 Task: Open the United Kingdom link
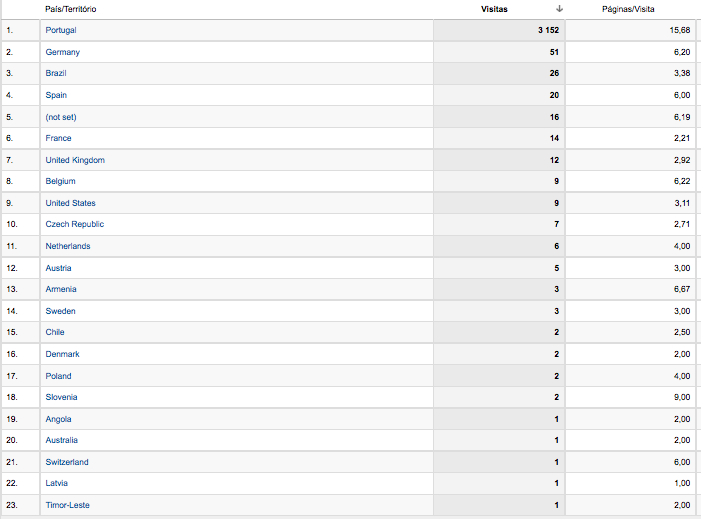tap(75, 160)
